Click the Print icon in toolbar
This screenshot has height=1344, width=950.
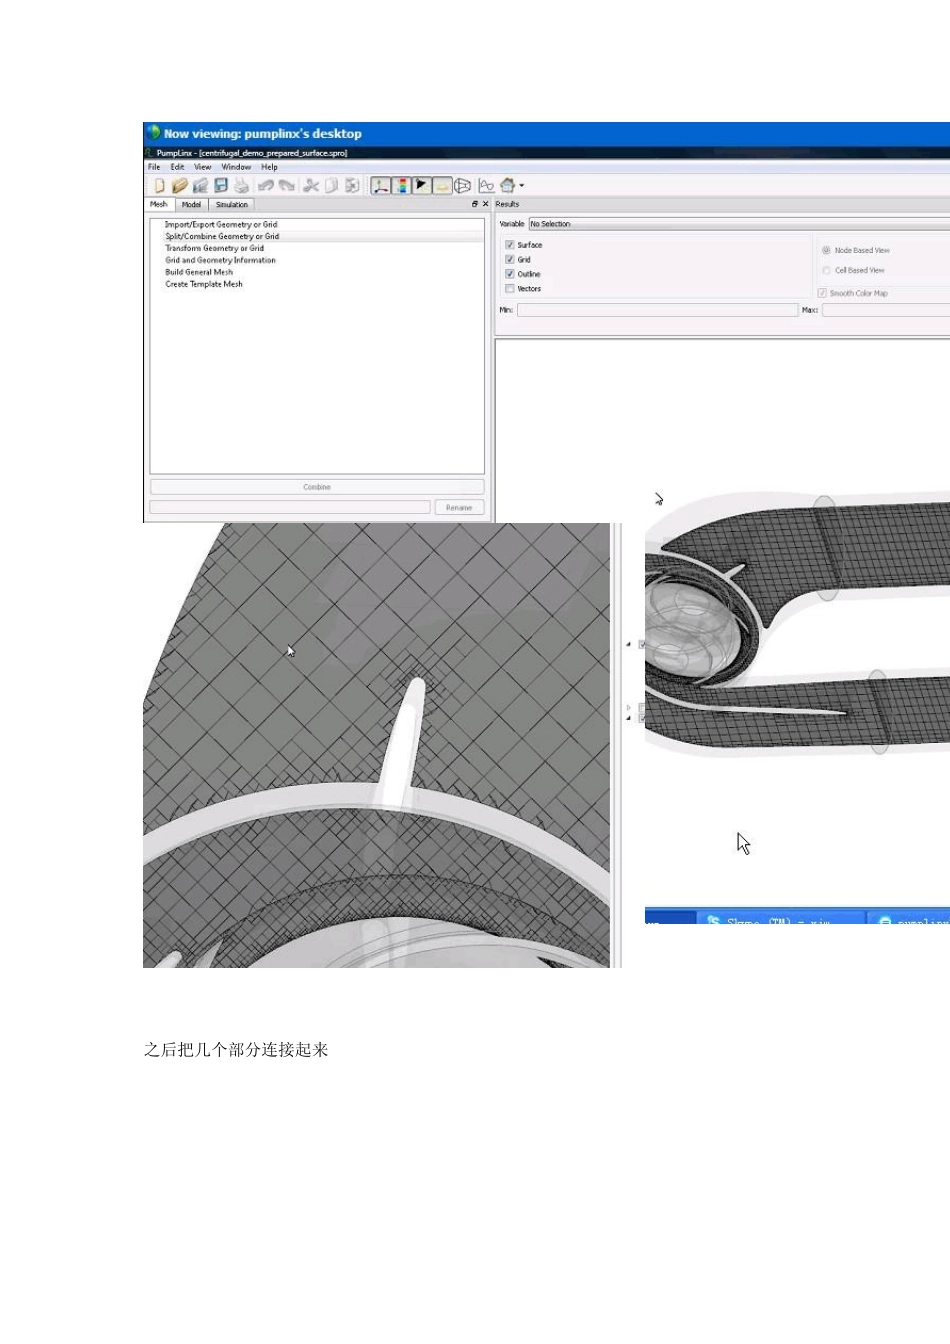point(241,186)
